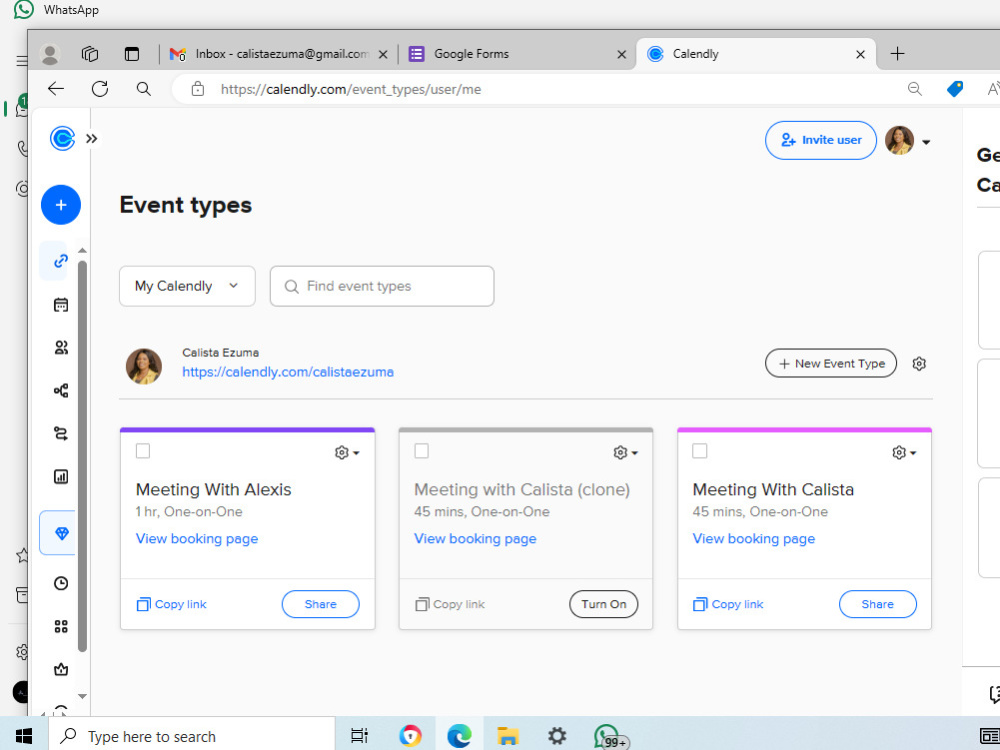Open Analytics bar chart icon in sidebar
The height and width of the screenshot is (750, 1000).
pyautogui.click(x=61, y=476)
